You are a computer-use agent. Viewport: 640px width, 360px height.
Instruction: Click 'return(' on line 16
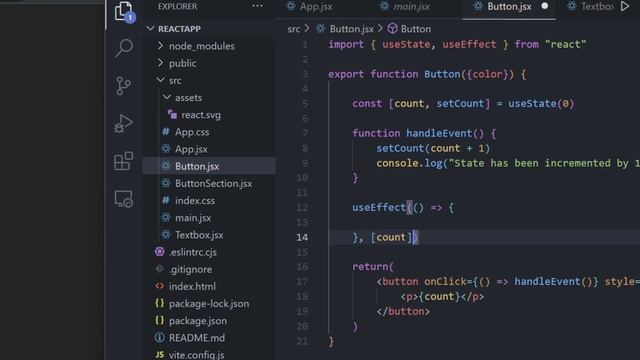(x=373, y=267)
